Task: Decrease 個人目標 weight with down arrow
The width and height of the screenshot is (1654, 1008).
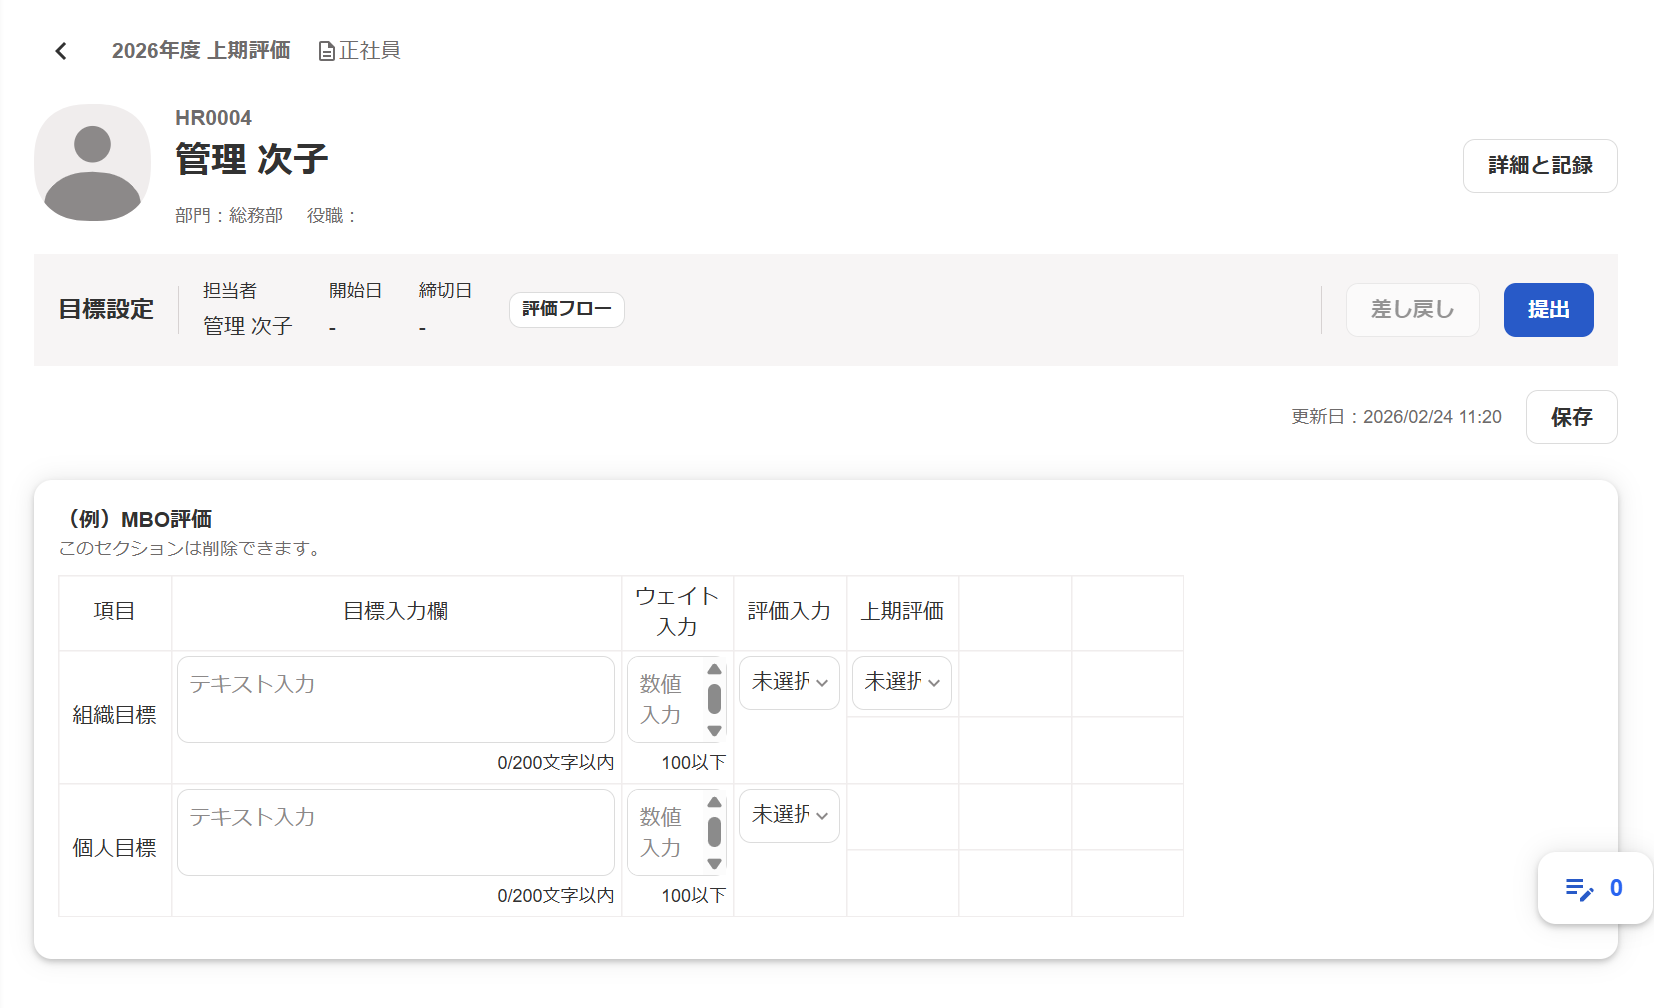Action: (714, 864)
